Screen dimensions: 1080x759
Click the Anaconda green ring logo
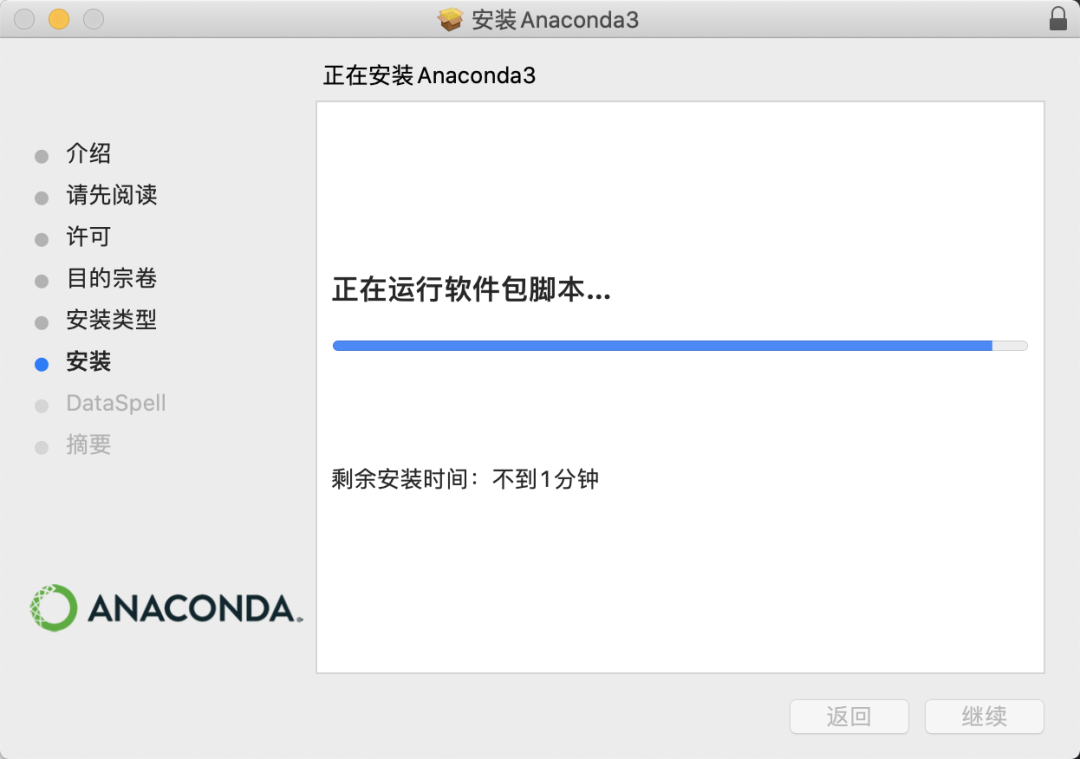pyautogui.click(x=53, y=607)
